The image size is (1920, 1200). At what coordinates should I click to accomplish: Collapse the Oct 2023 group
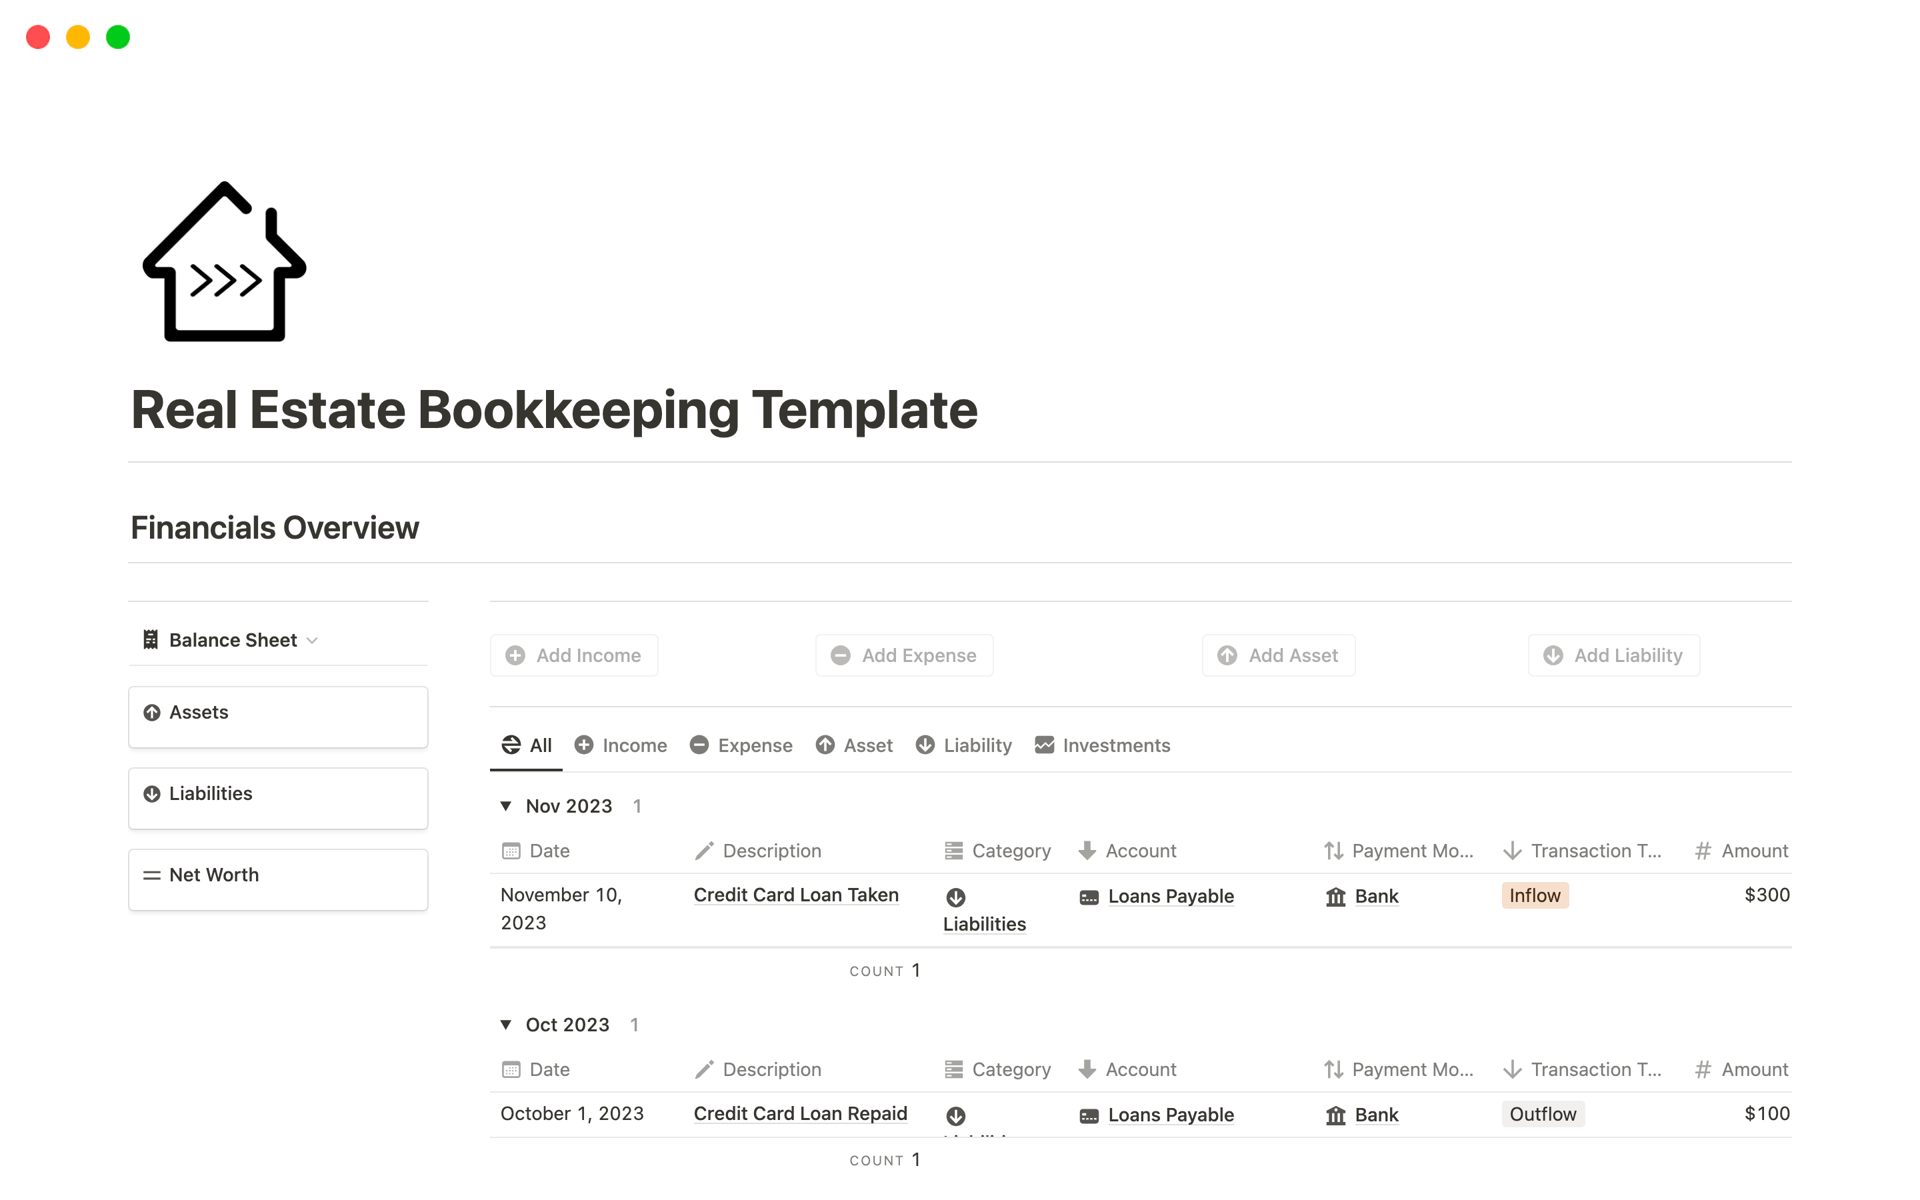(x=506, y=1024)
